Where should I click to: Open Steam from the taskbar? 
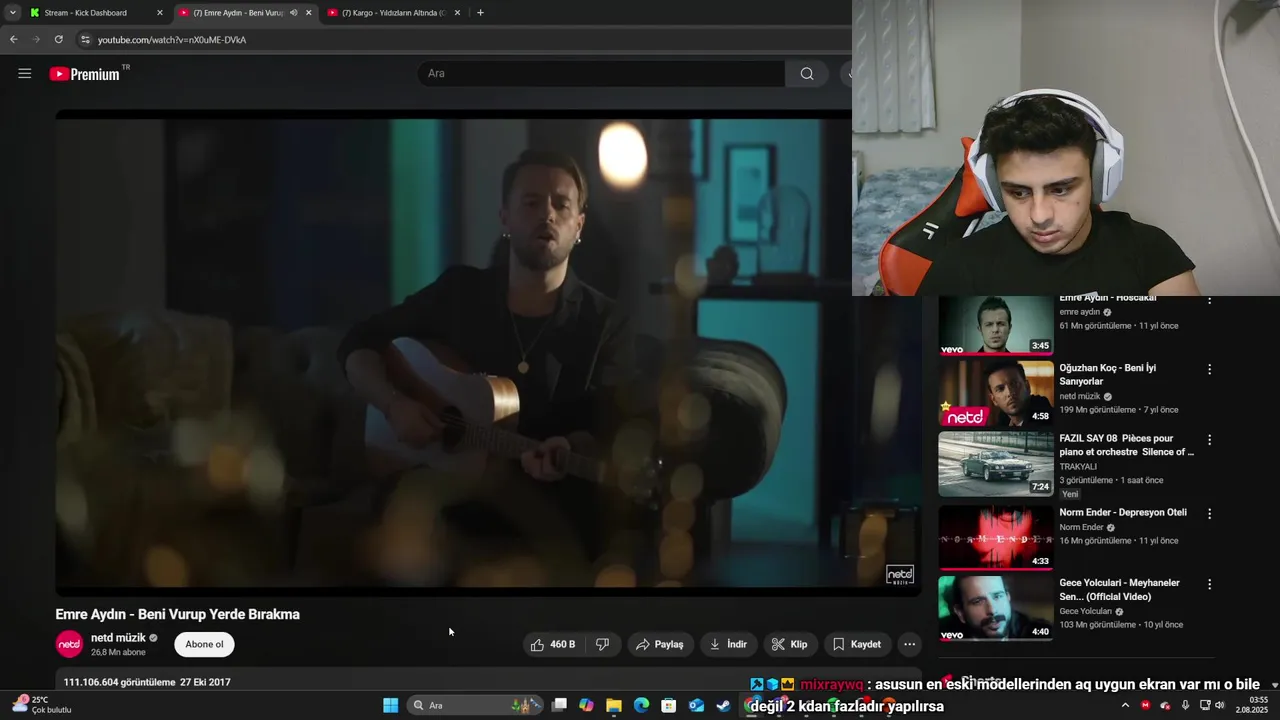pos(723,705)
